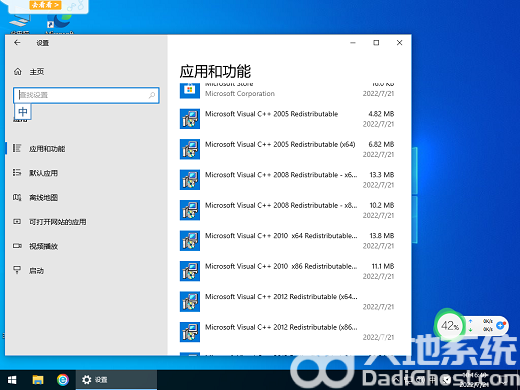Select Microsoft Corporation store entry text

pos(240,94)
